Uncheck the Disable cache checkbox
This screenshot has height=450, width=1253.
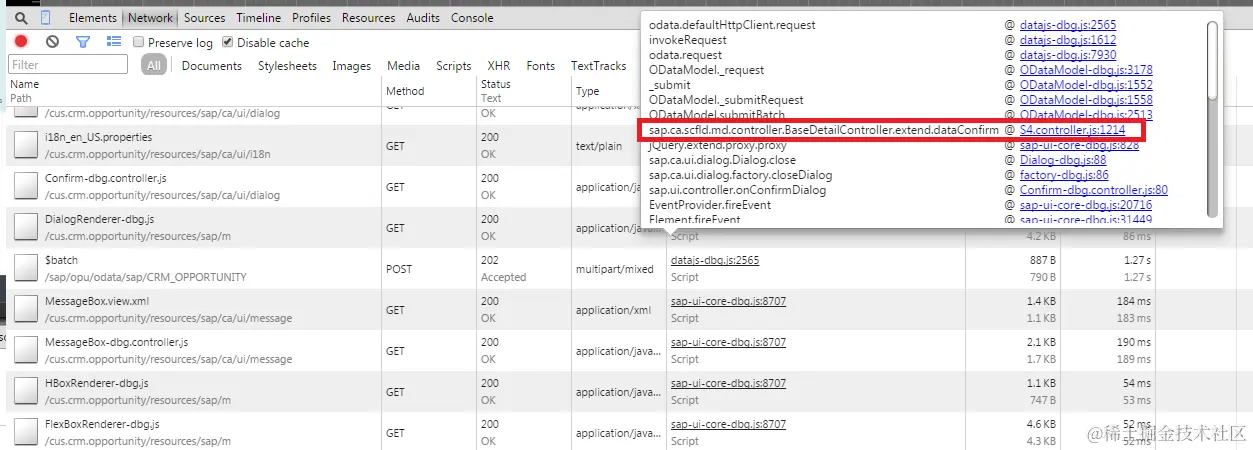click(228, 42)
